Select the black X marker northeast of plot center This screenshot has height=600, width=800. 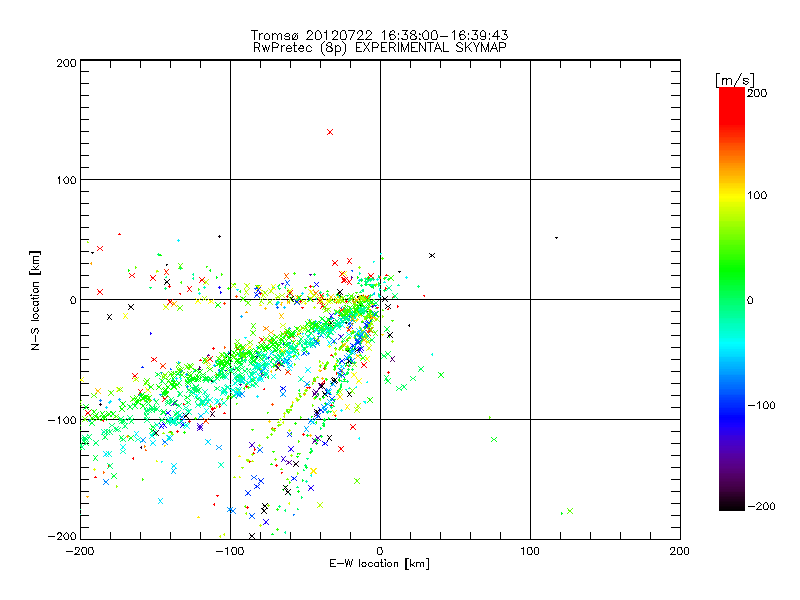432,256
